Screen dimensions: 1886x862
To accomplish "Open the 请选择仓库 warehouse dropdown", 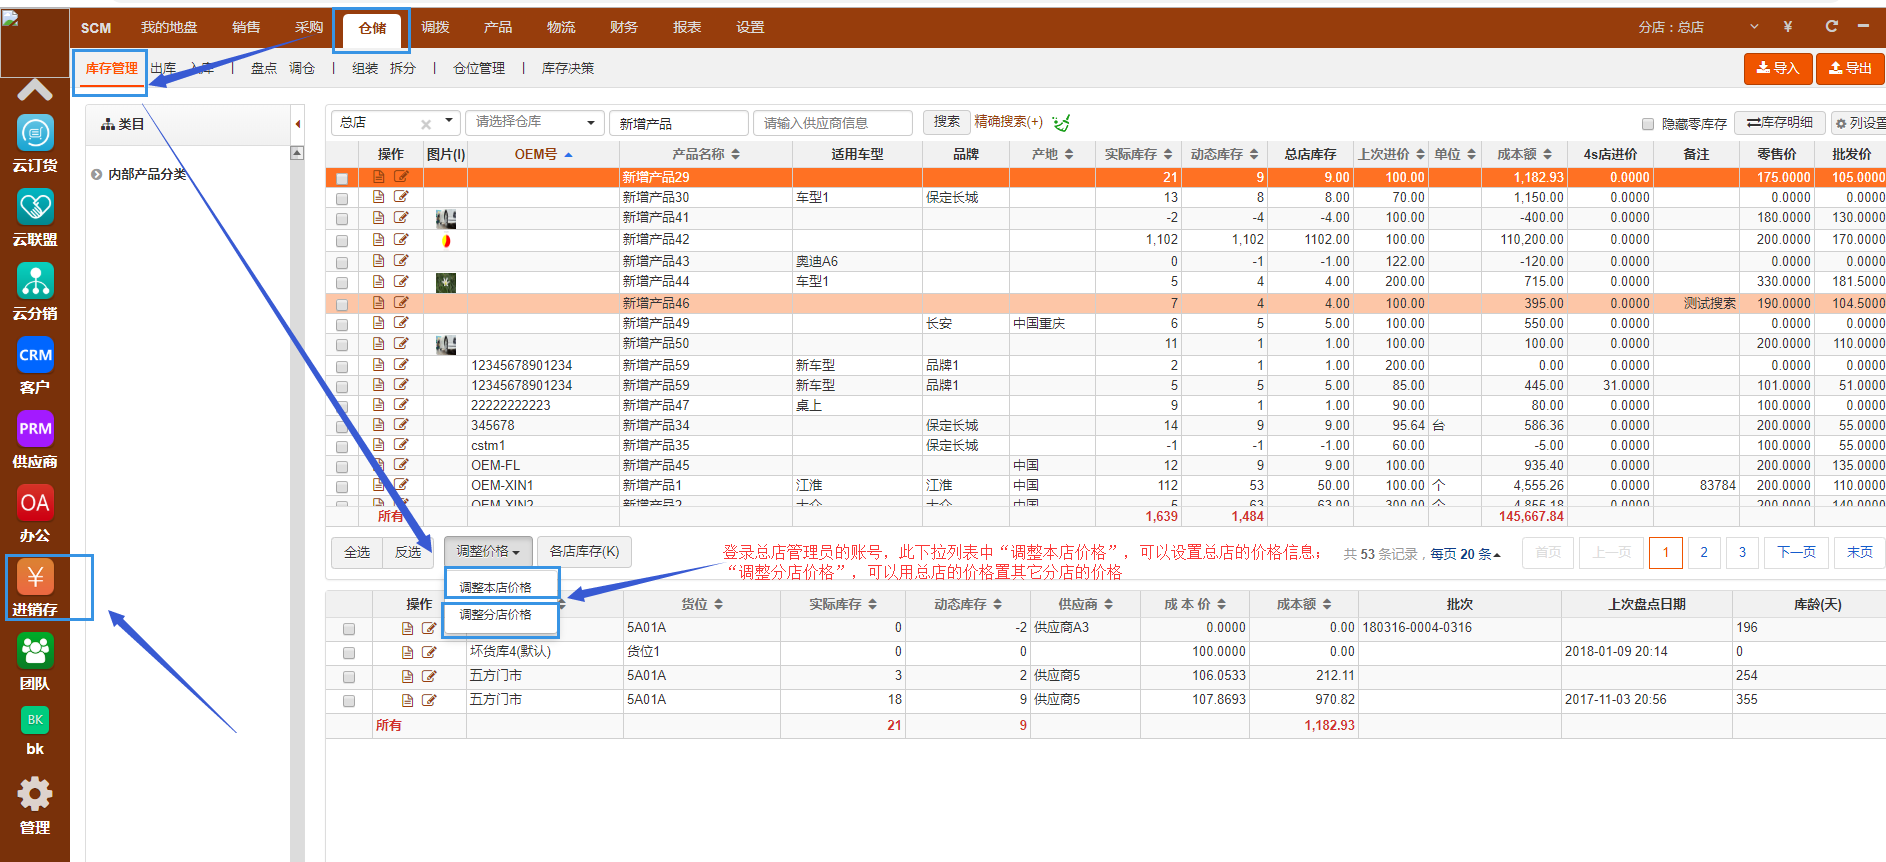I will (535, 122).
